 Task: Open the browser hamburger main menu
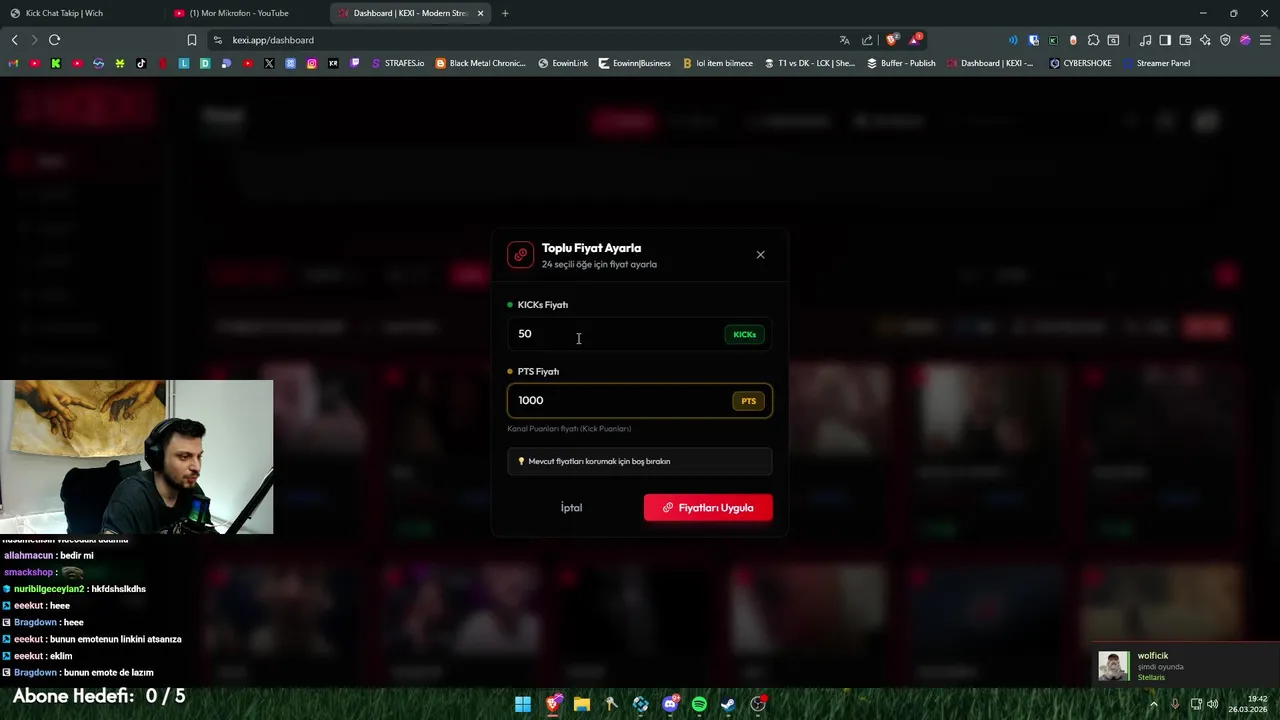1266,40
